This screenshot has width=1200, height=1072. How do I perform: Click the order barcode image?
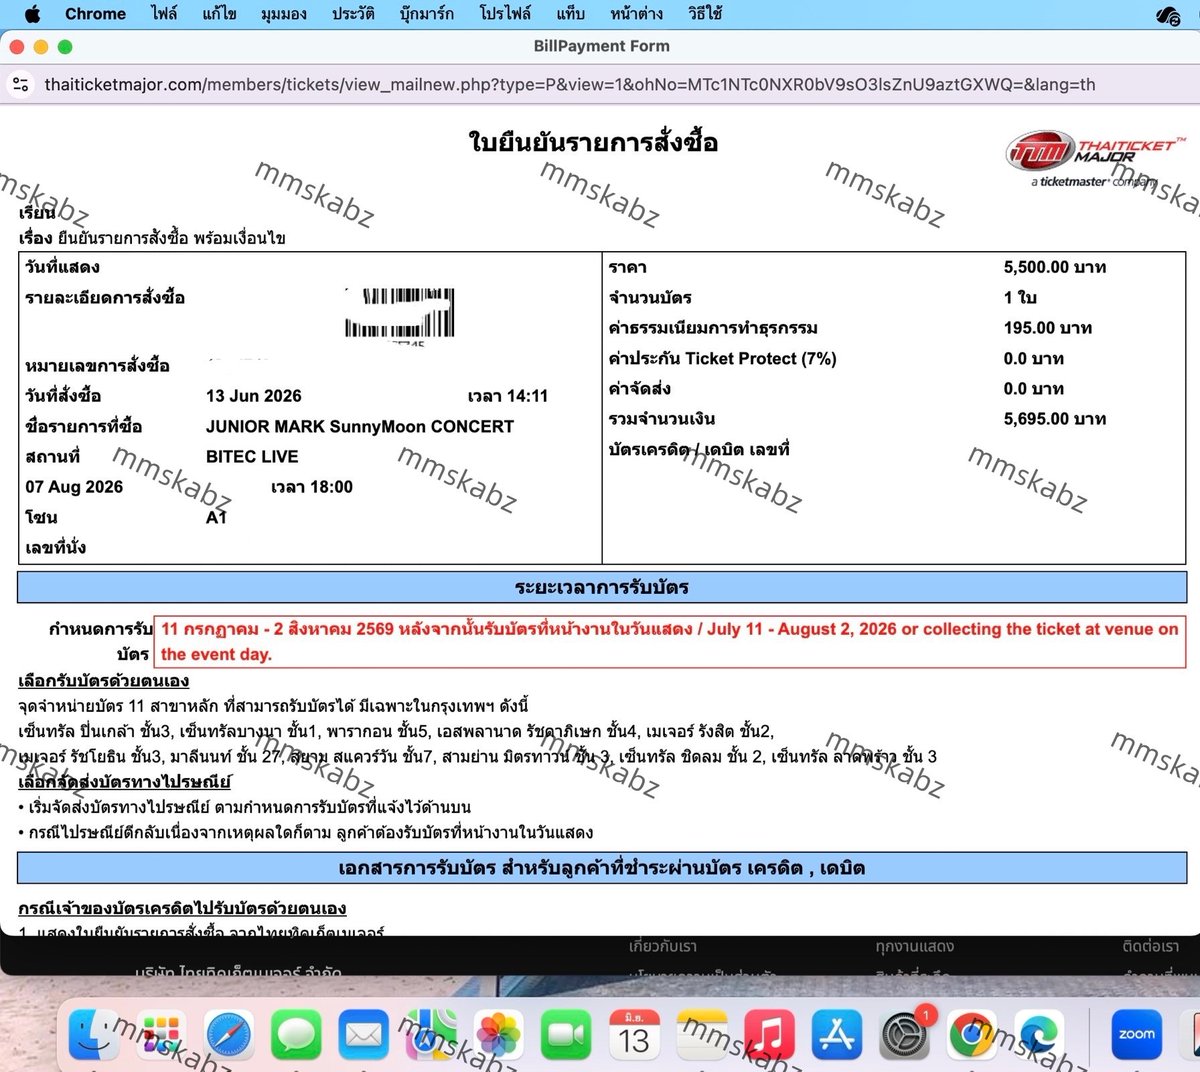(400, 314)
